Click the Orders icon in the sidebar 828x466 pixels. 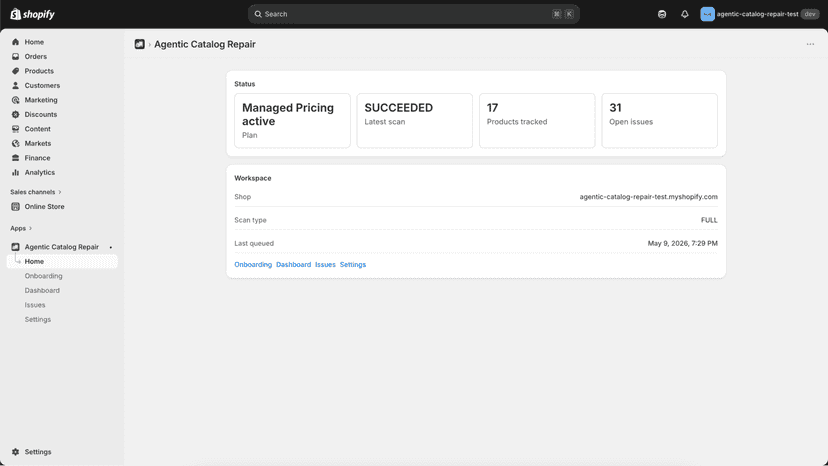tap(15, 57)
